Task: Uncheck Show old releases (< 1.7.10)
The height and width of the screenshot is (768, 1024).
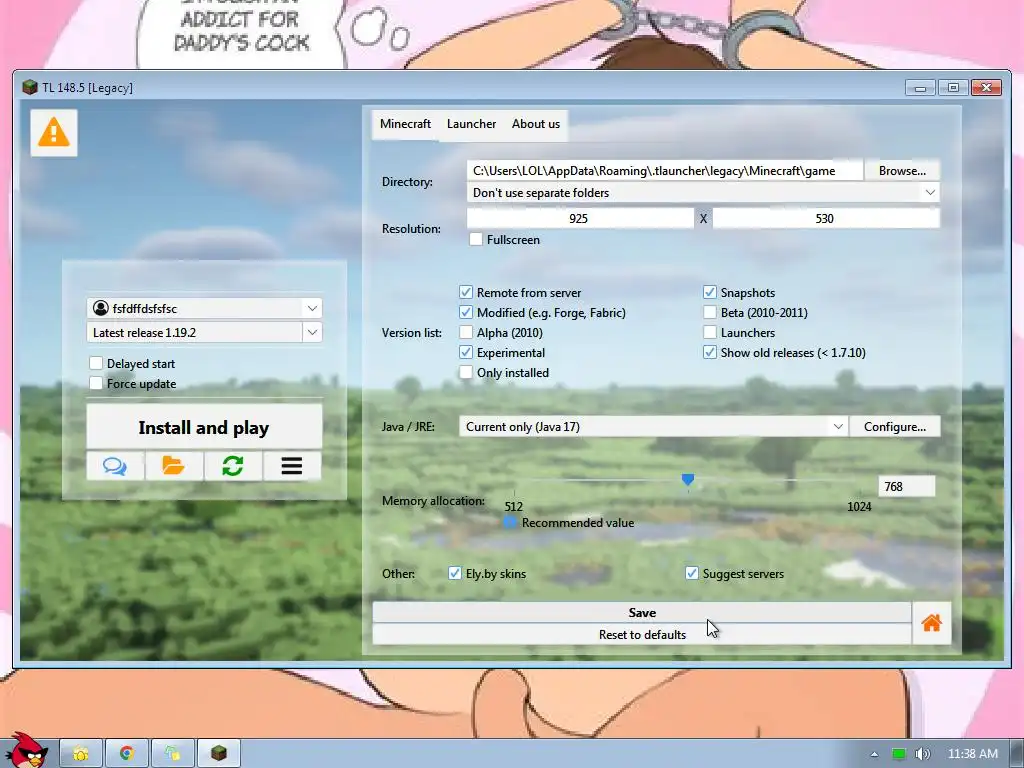Action: [x=710, y=353]
